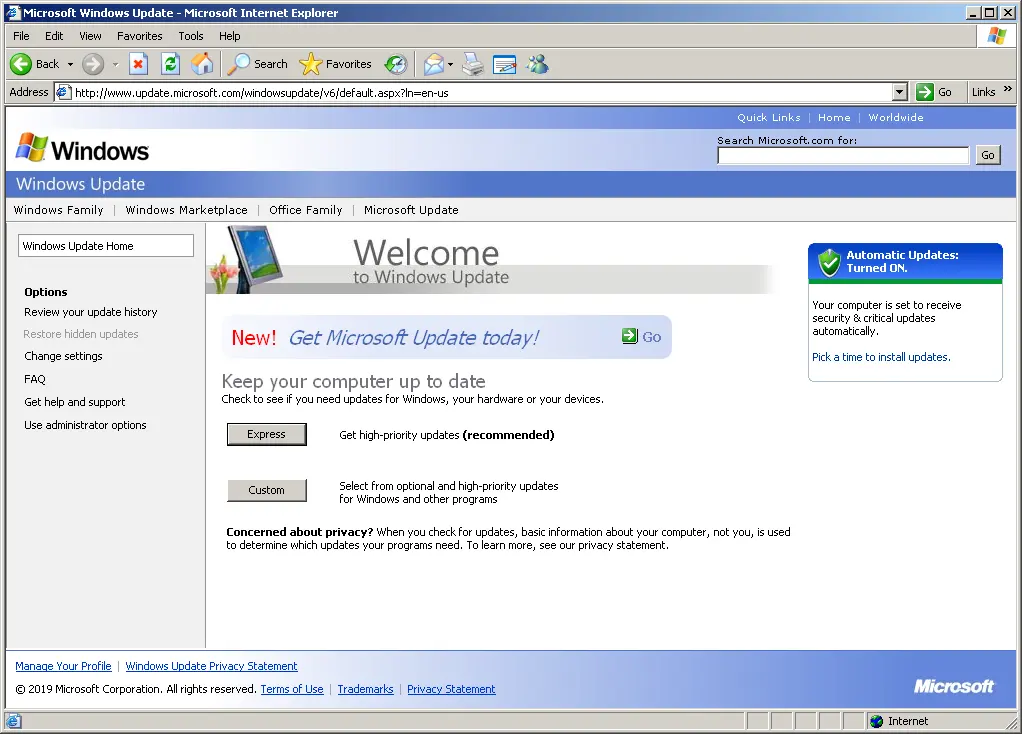This screenshot has height=734, width=1022.
Task: Click the Back arrow icon
Action: coord(21,64)
